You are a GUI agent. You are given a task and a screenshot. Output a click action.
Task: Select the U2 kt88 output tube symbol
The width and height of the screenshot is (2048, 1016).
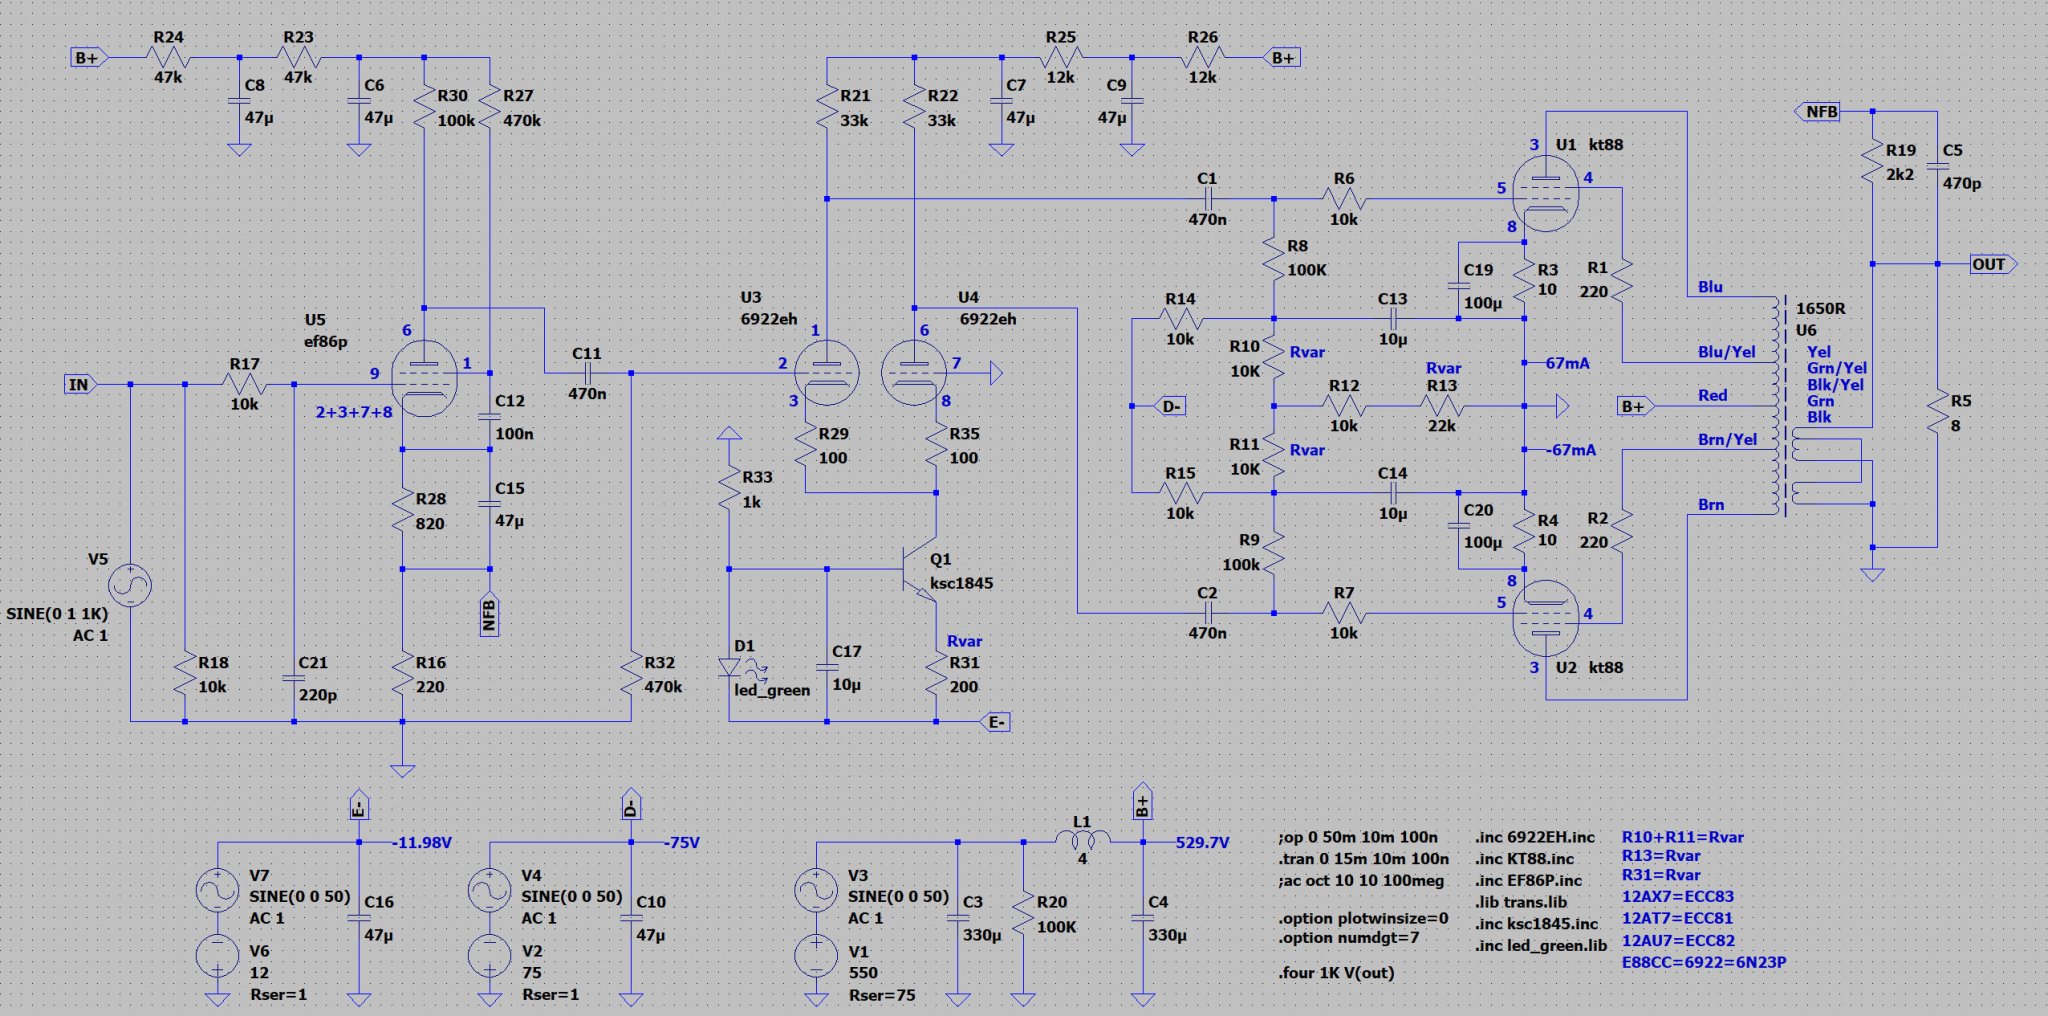(x=1545, y=620)
